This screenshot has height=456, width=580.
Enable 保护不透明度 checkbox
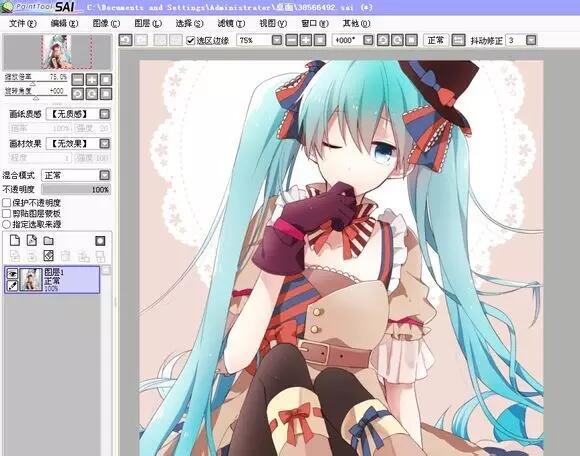6,203
